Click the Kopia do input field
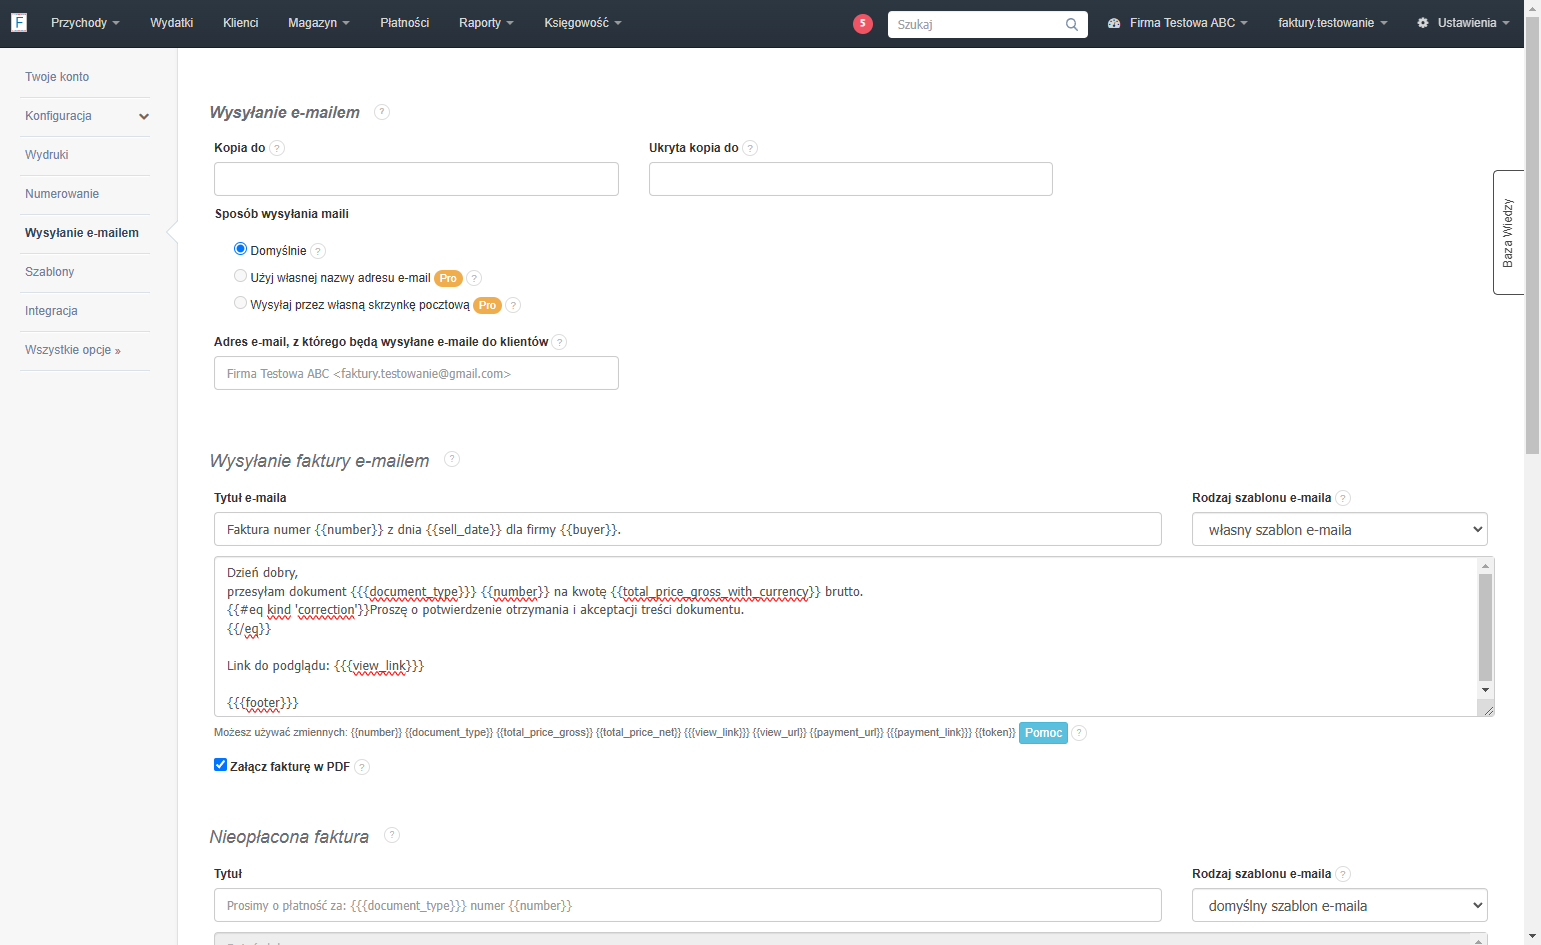The height and width of the screenshot is (945, 1541). pyautogui.click(x=416, y=179)
